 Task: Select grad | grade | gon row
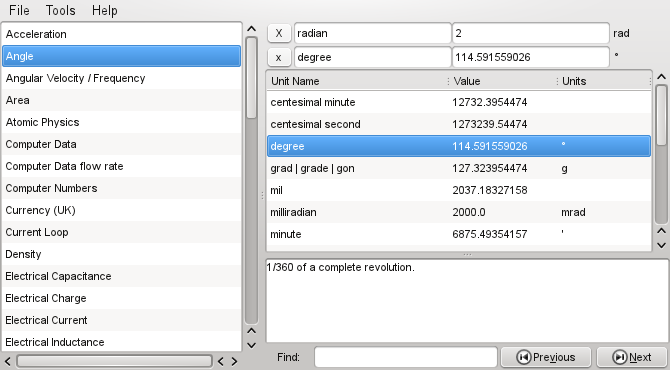[x=459, y=168]
